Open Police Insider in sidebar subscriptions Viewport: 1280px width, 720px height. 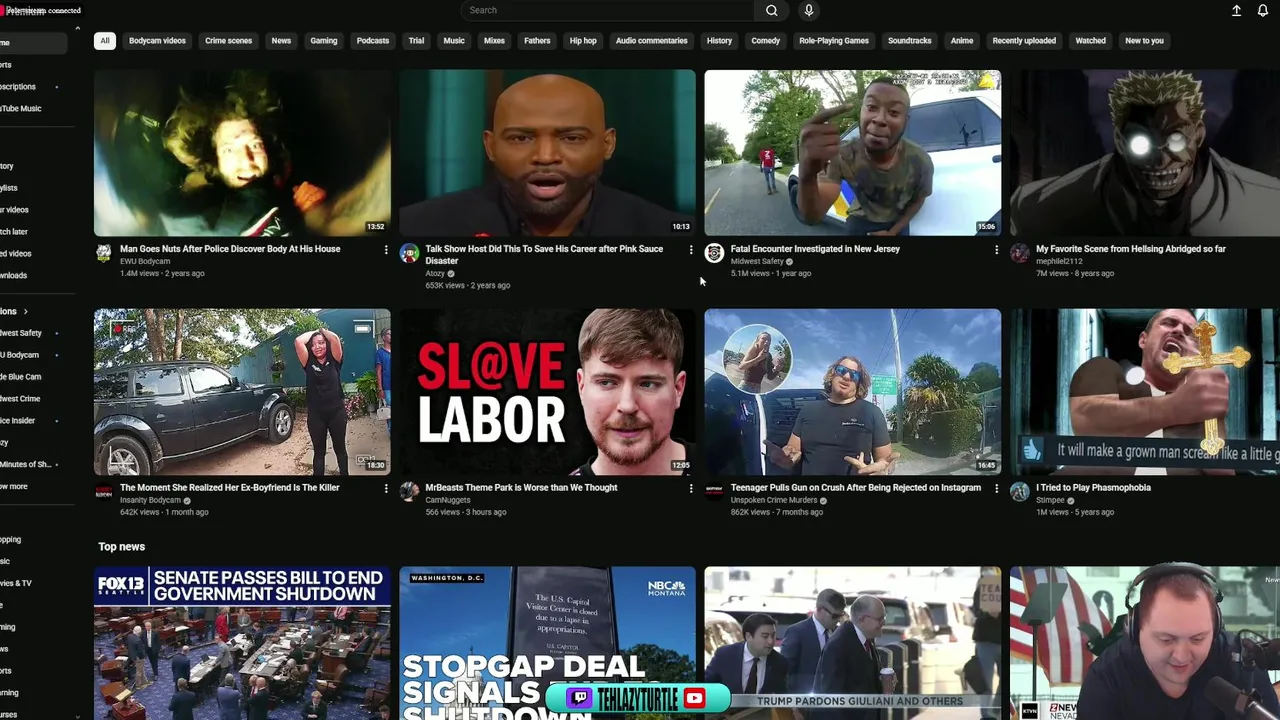[18, 421]
